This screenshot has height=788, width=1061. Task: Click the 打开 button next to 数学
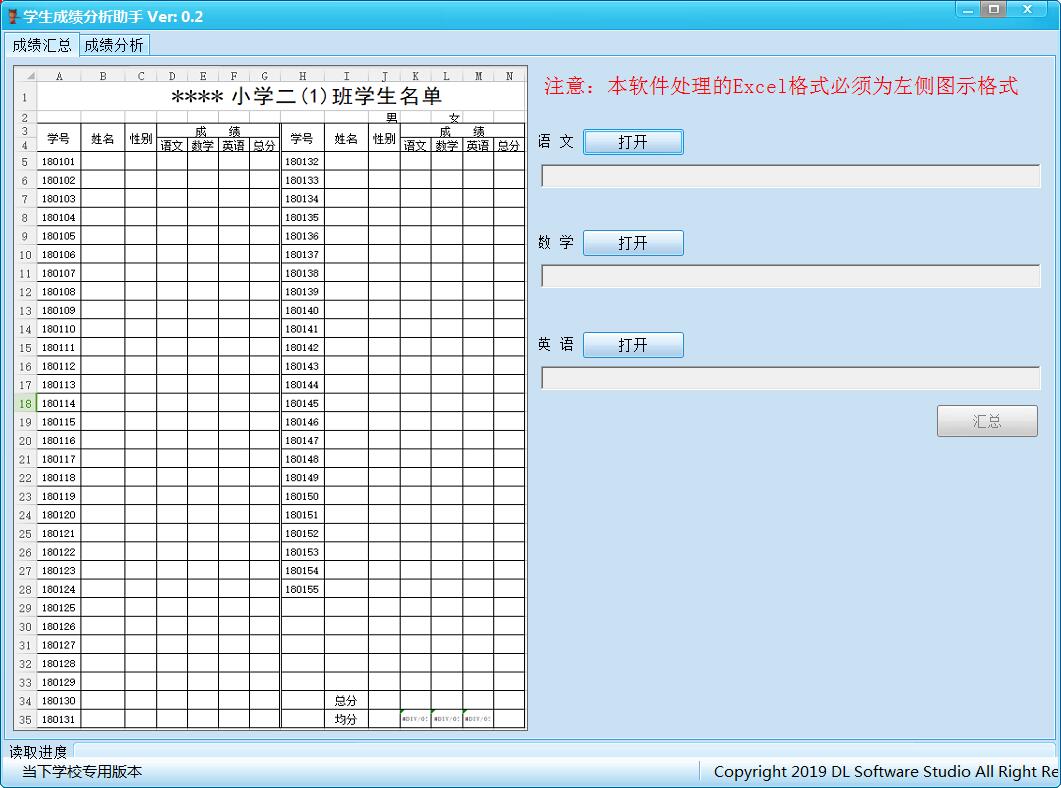tap(632, 242)
